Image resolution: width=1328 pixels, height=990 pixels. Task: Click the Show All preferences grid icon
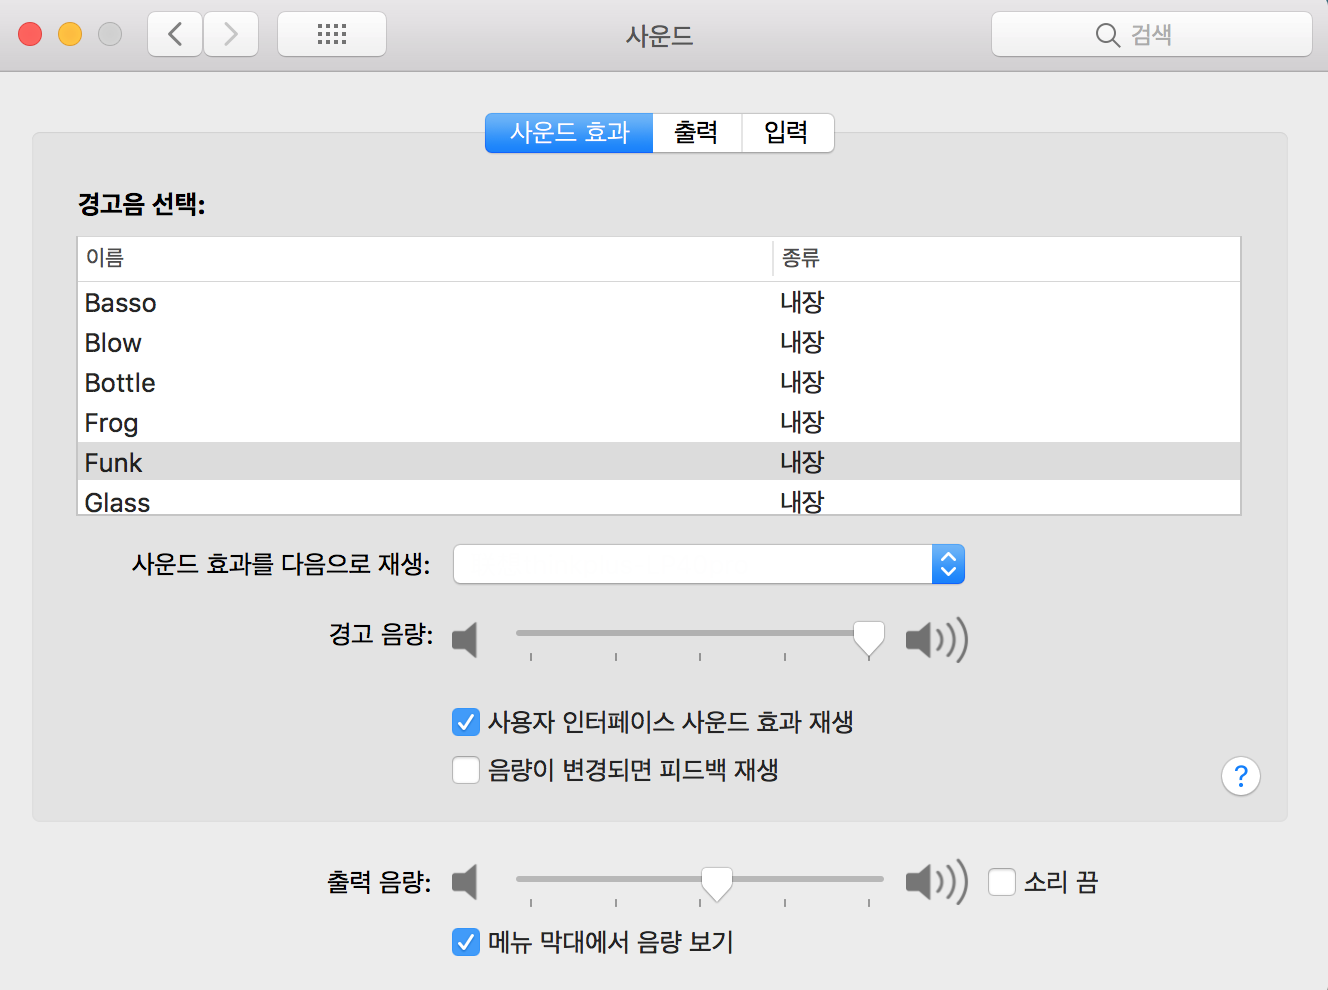click(x=331, y=33)
